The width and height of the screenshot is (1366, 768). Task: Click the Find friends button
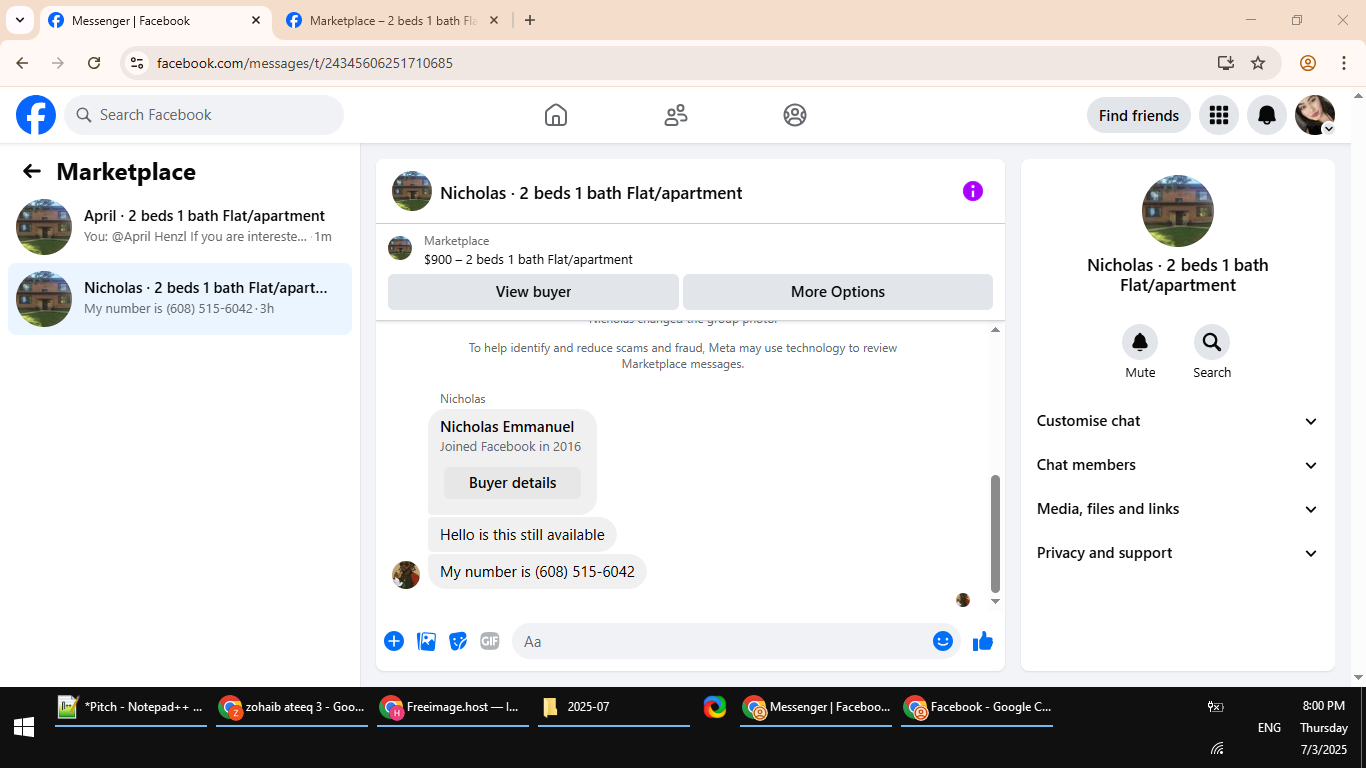[x=1139, y=115]
